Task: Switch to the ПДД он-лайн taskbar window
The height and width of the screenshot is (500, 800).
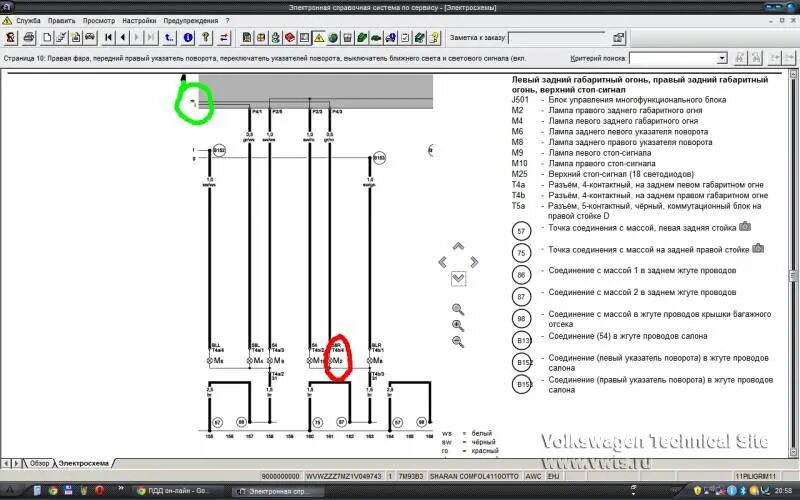Action: [178, 491]
